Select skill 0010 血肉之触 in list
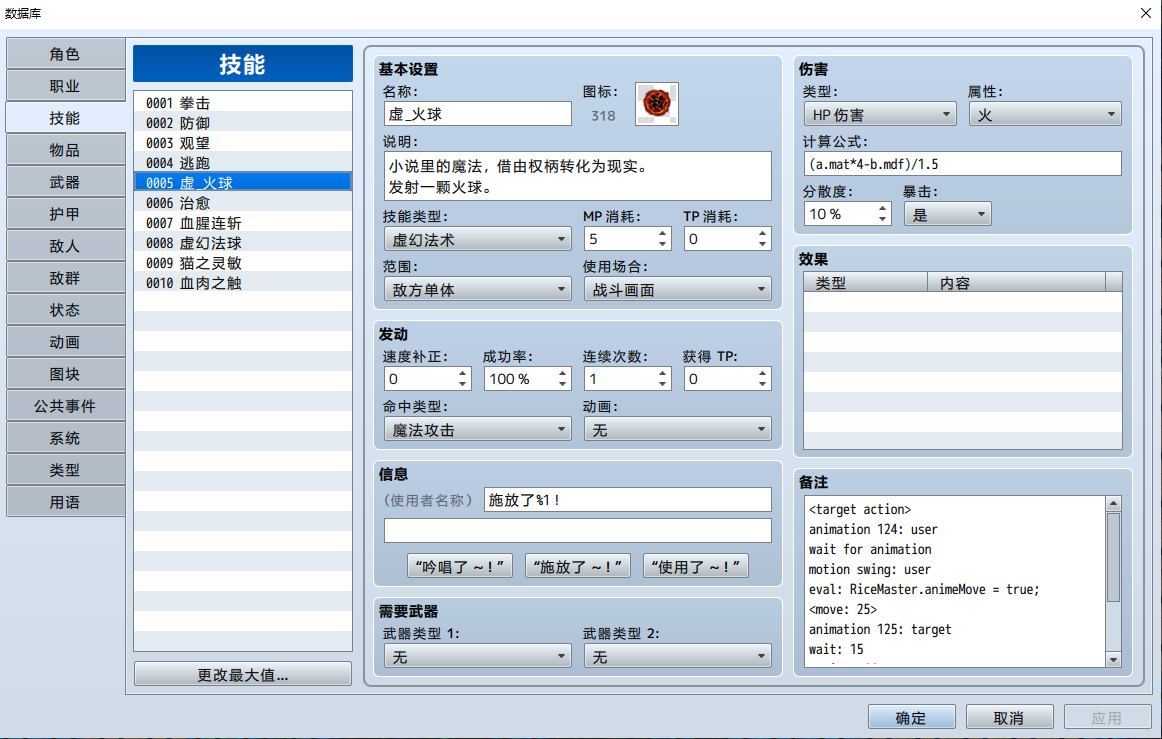This screenshot has width=1162, height=739. [243, 283]
